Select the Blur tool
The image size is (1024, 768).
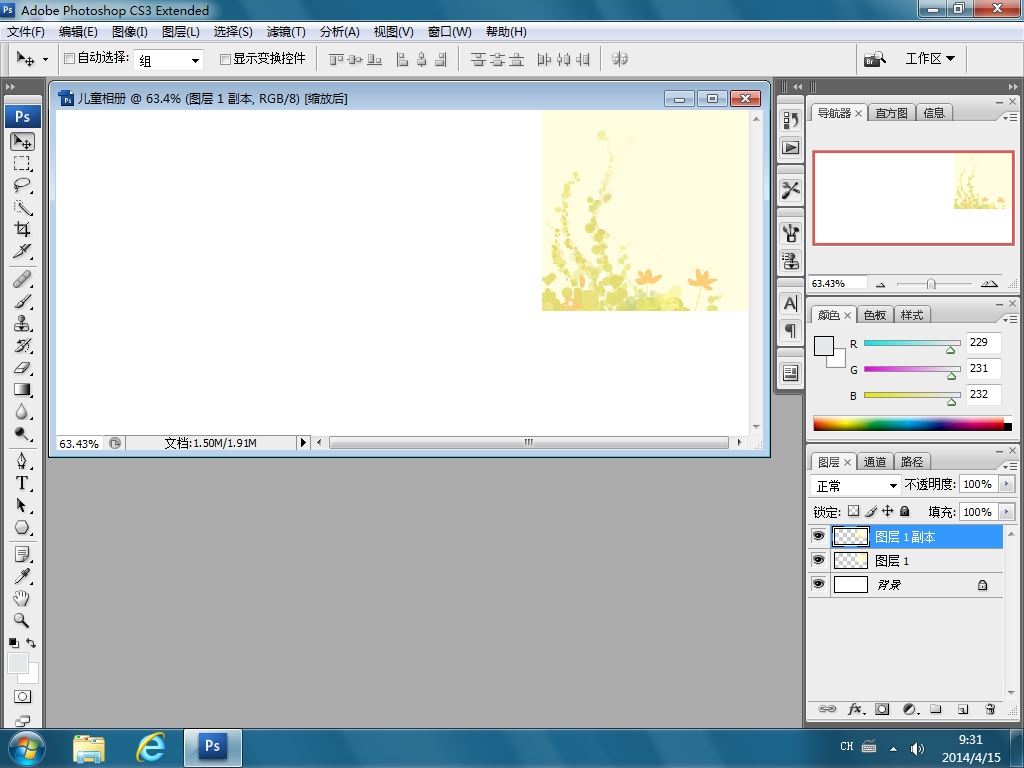coord(23,411)
